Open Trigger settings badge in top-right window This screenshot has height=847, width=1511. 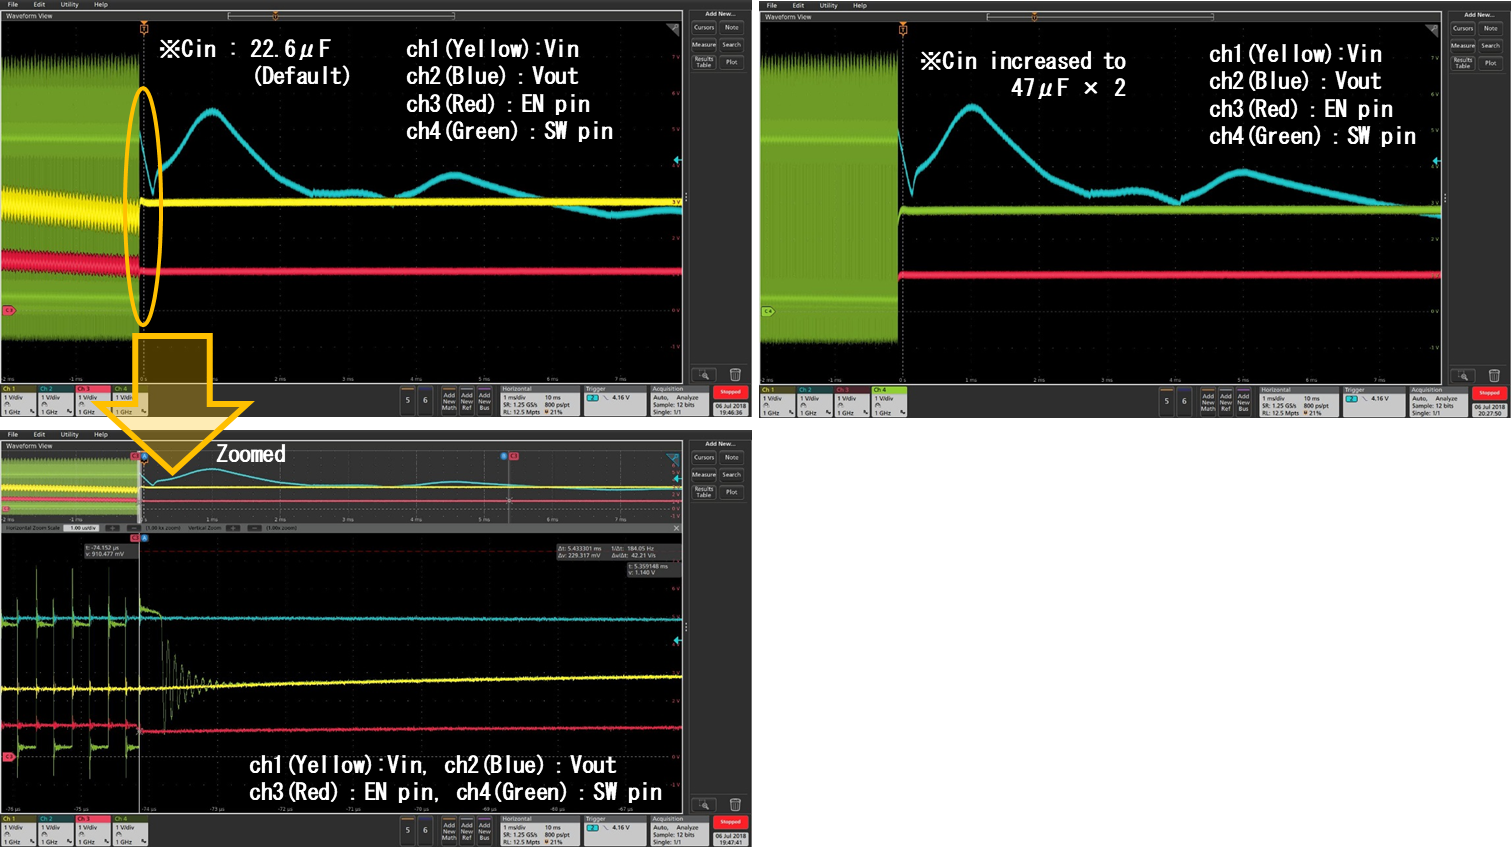[x=1374, y=402]
